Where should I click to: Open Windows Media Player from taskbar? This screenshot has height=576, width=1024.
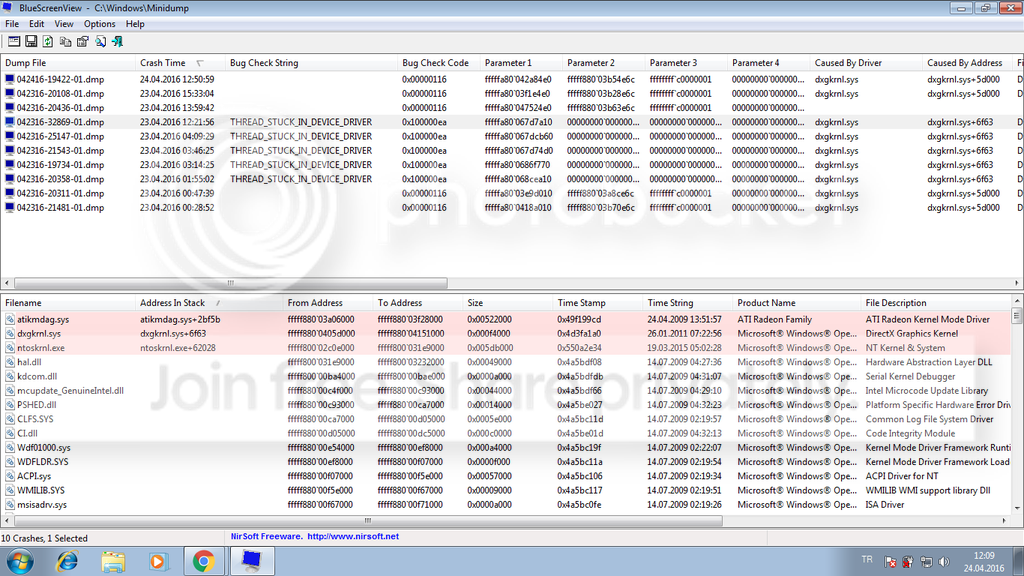pyautogui.click(x=158, y=562)
